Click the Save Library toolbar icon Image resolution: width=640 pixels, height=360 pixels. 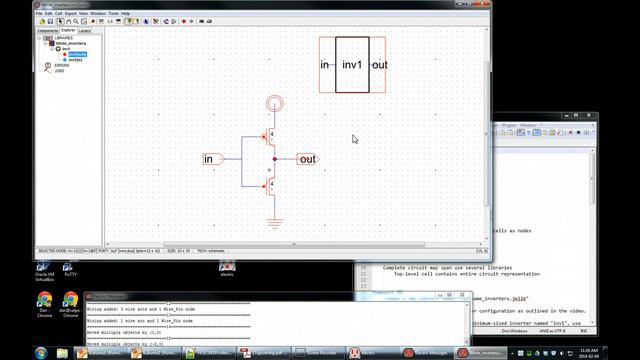pos(50,21)
